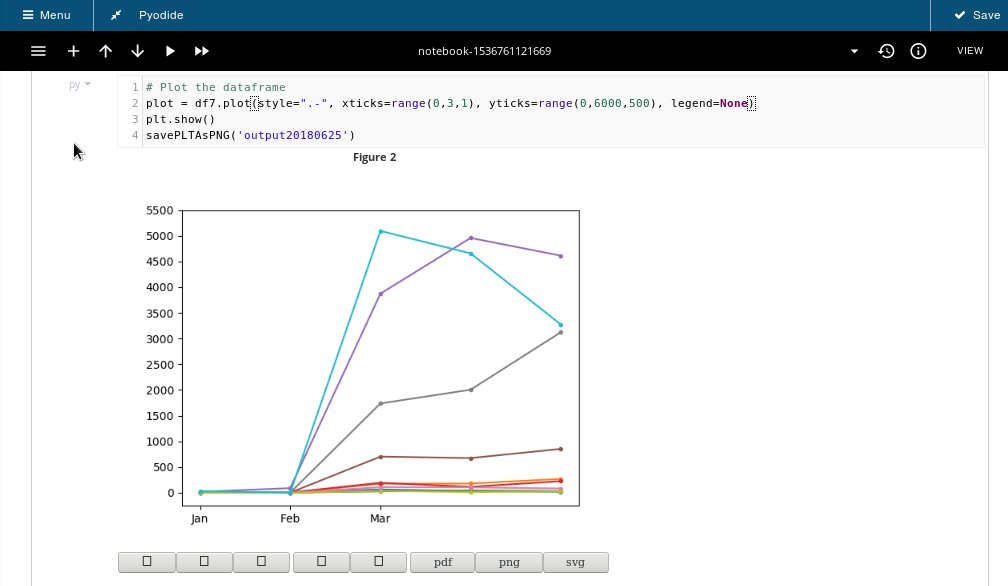This screenshot has width=1008, height=586.
Task: Download figure as svg
Action: (575, 562)
